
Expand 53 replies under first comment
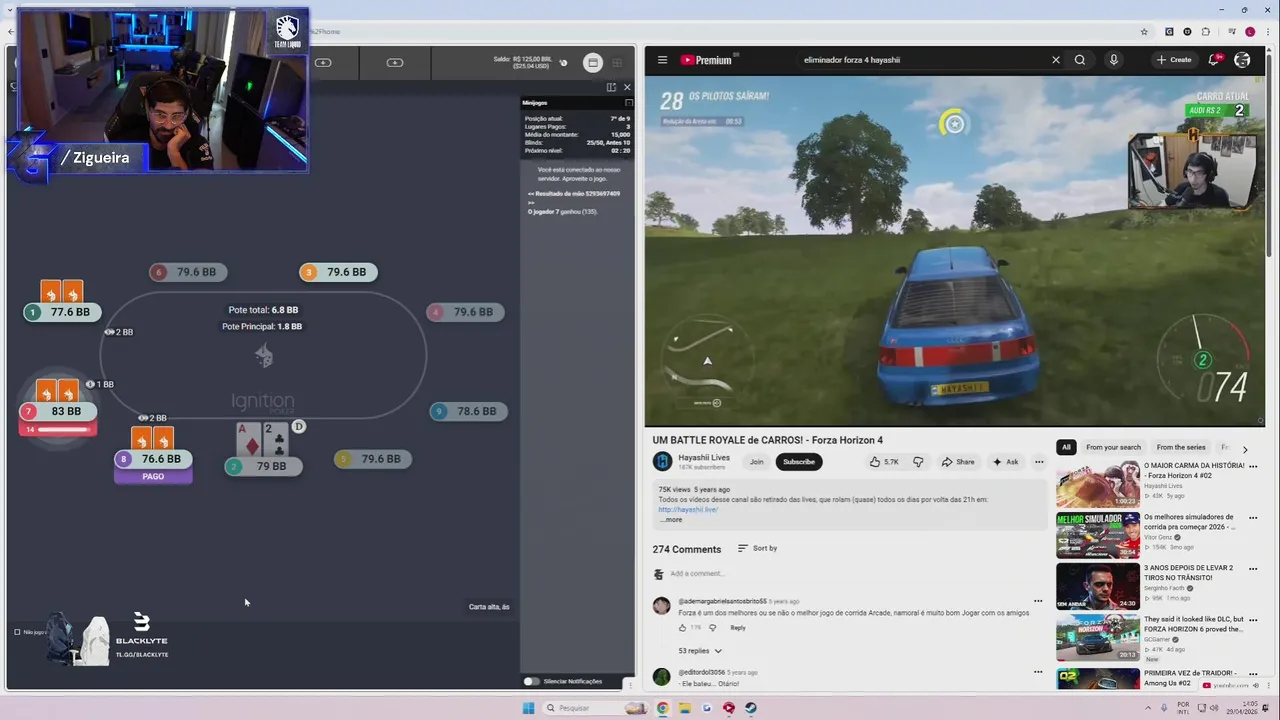(x=699, y=651)
